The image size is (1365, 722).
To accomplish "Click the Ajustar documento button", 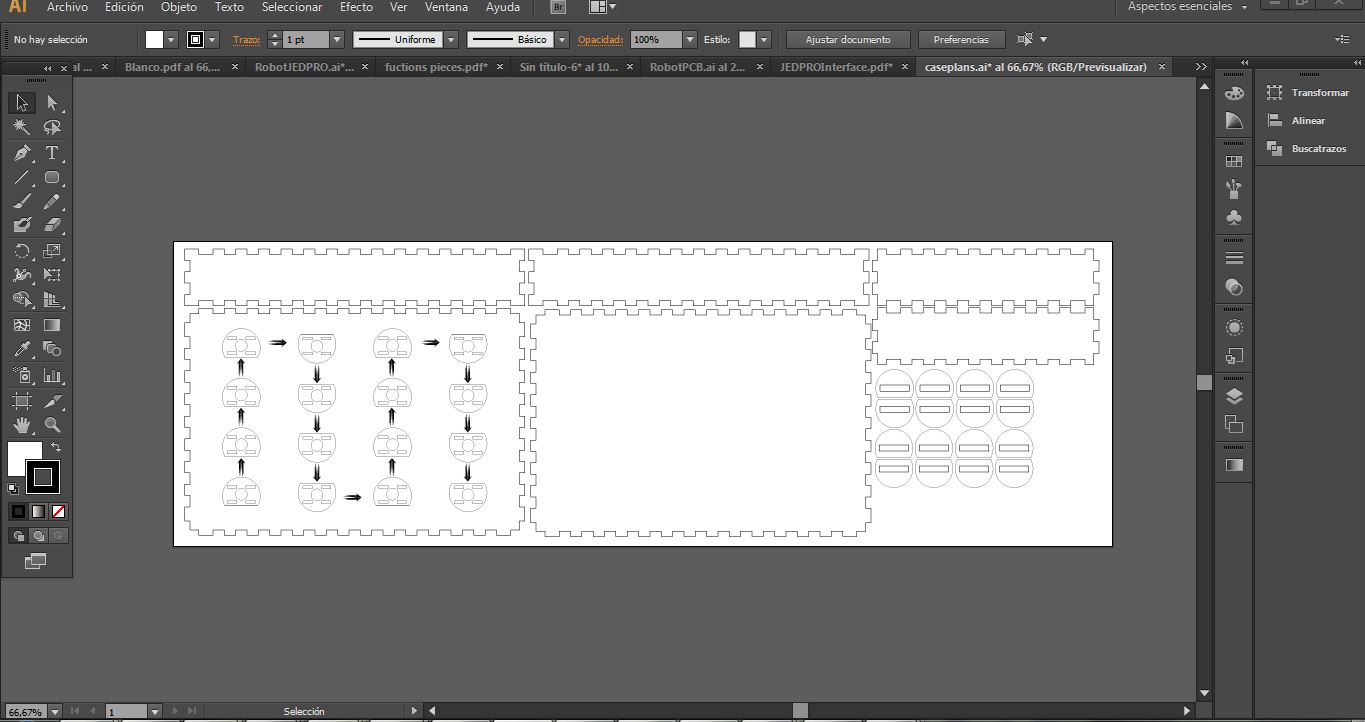I will point(848,40).
